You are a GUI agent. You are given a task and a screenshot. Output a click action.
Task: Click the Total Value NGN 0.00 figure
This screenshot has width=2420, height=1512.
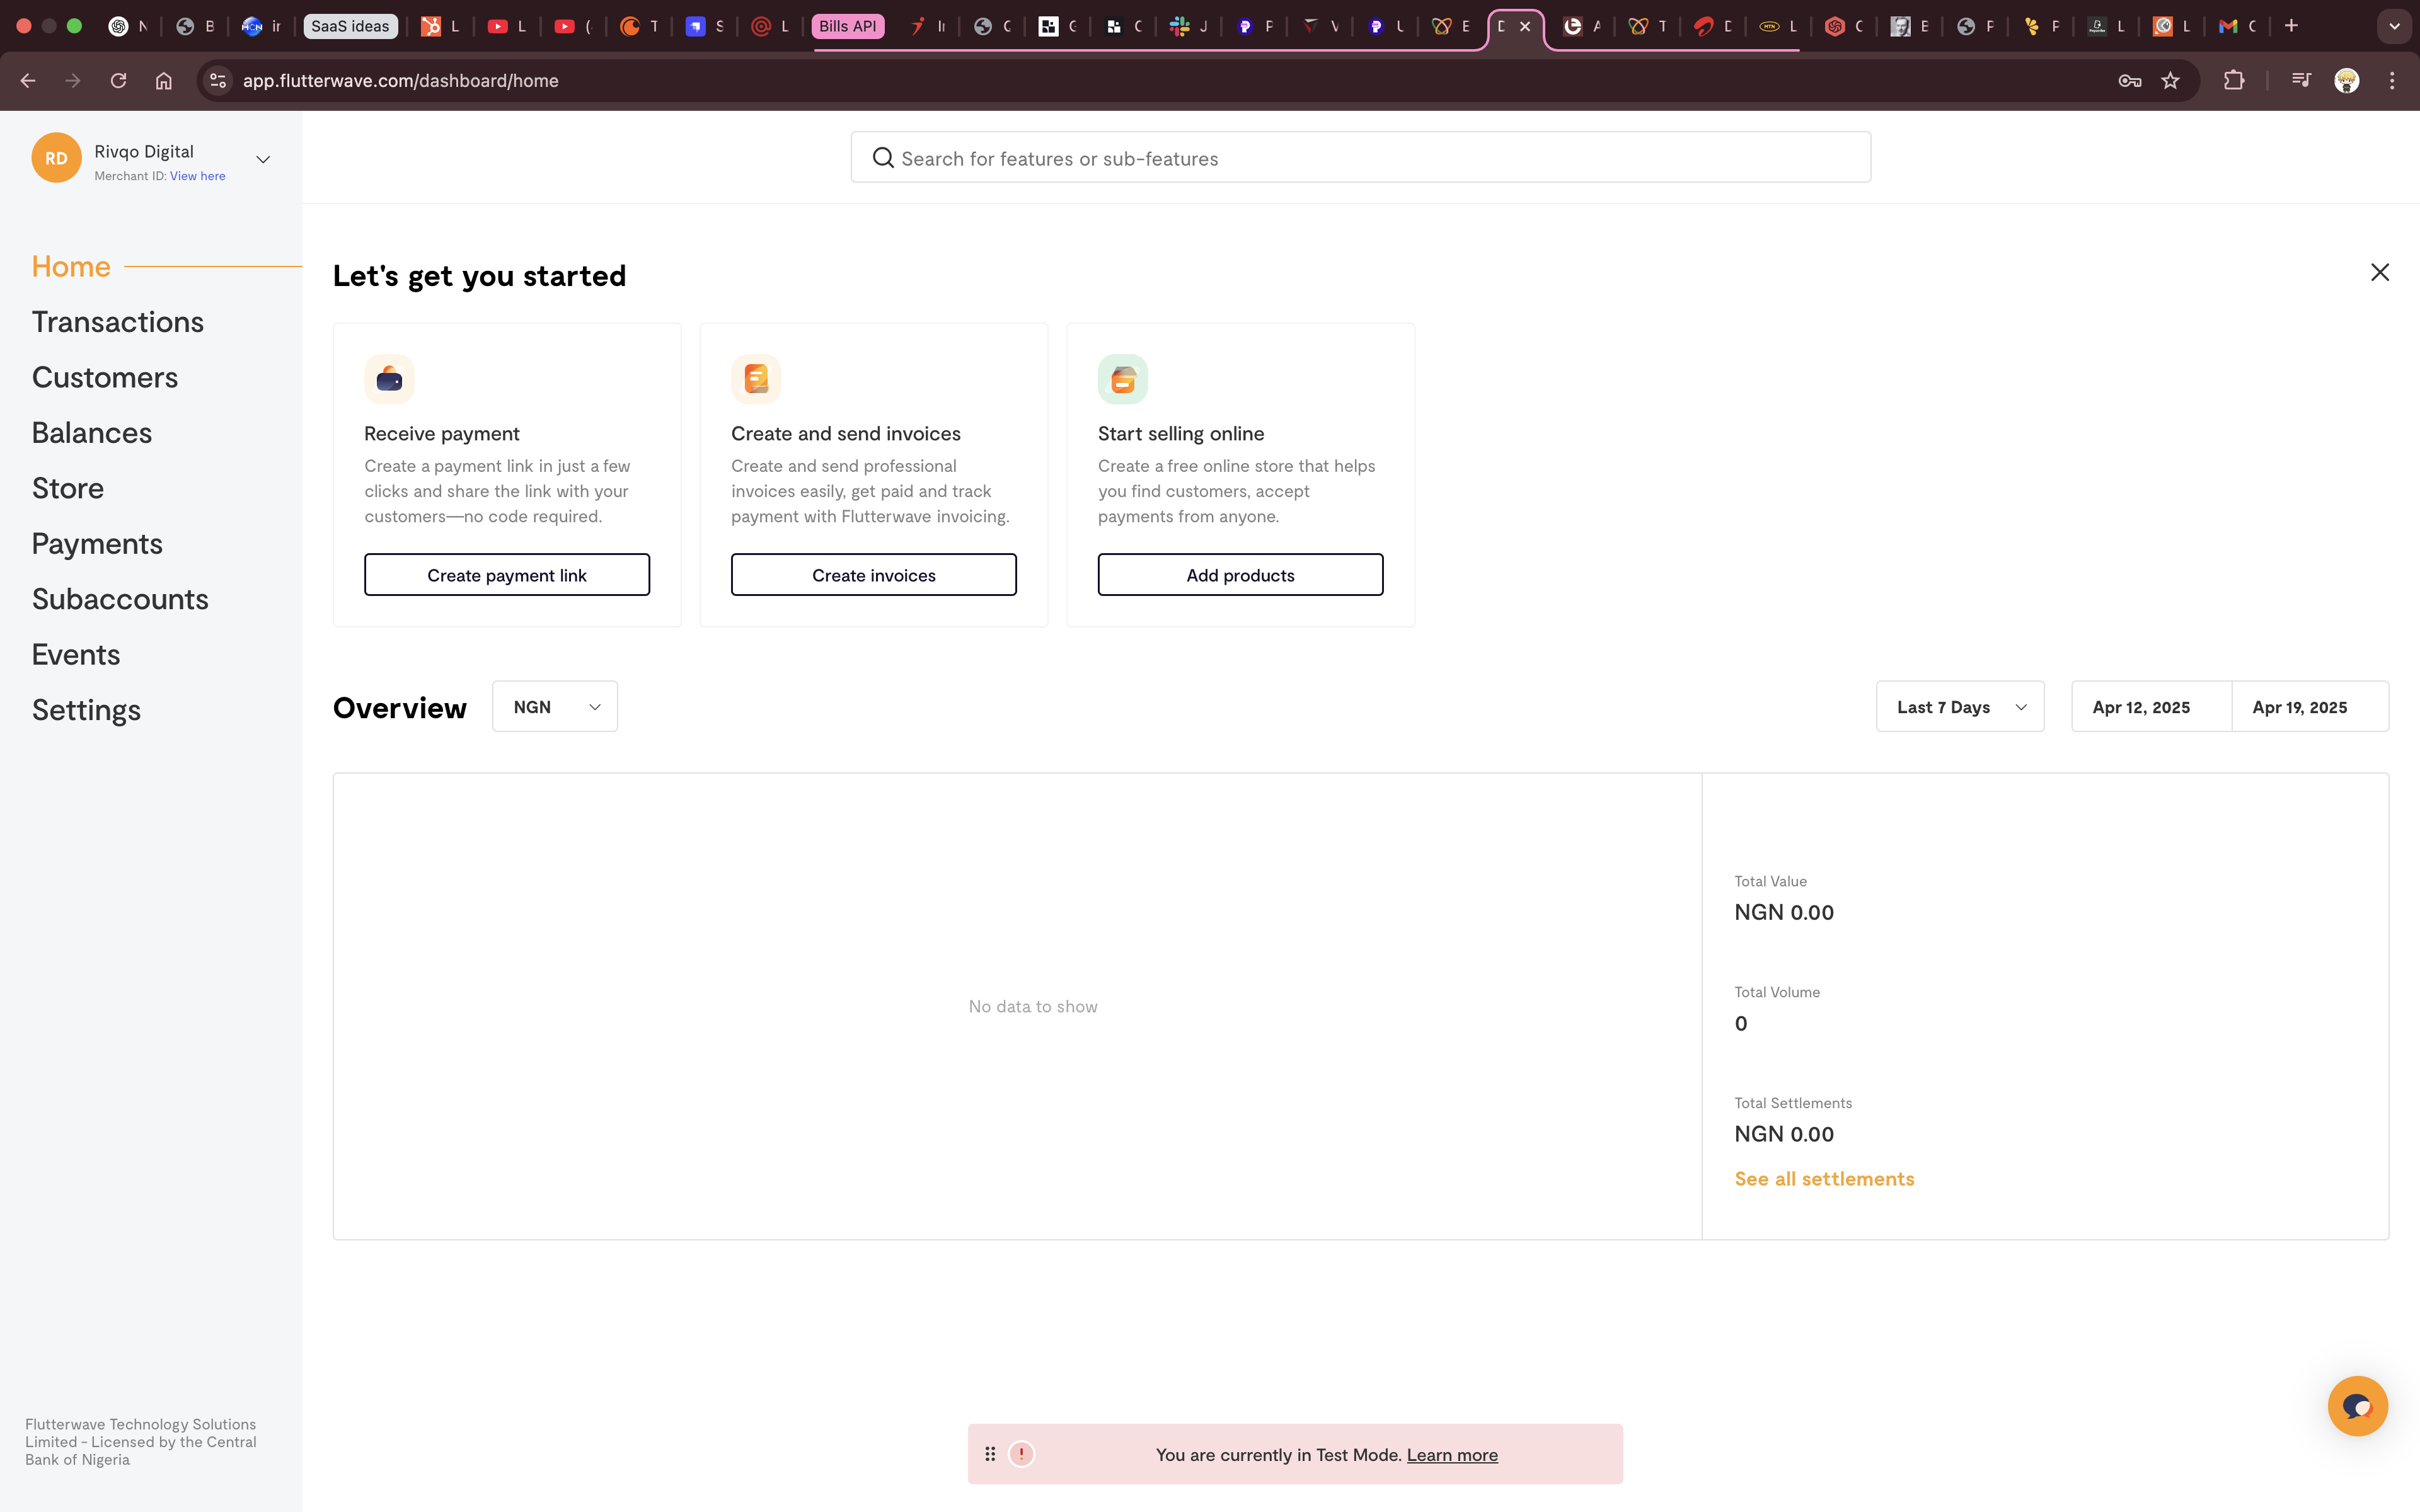(x=1784, y=913)
